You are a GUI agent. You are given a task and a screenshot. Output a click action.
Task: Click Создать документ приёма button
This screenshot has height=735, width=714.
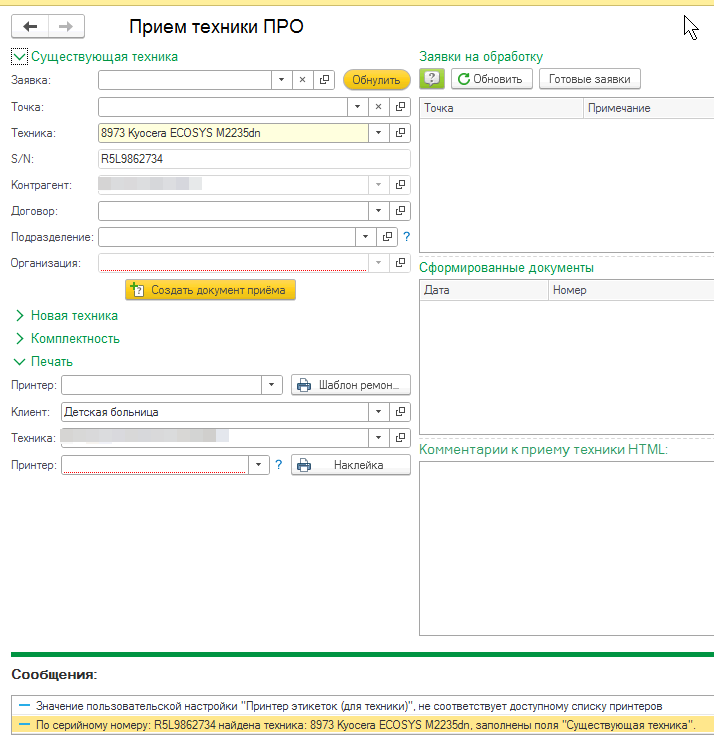pyautogui.click(x=210, y=290)
